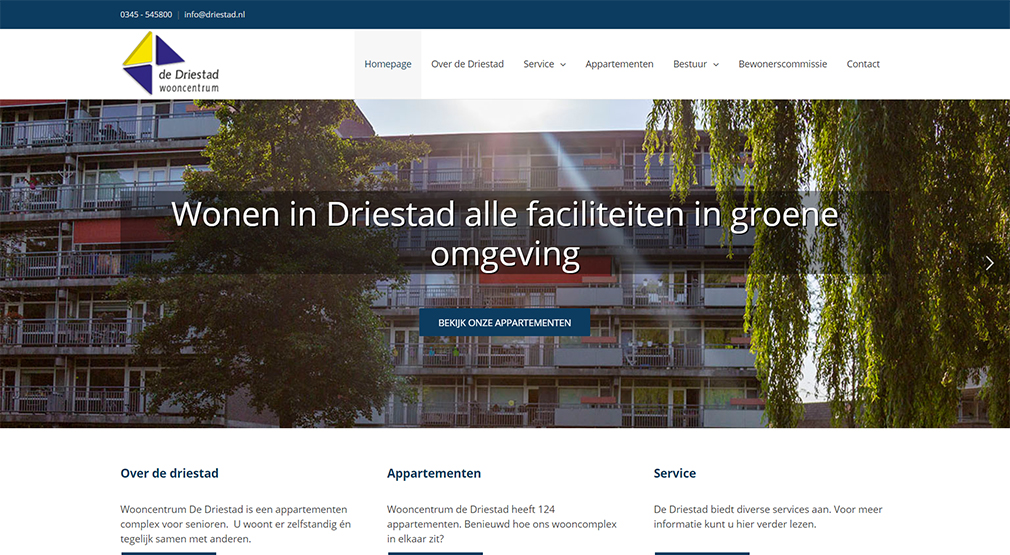Screen dimensions: 1010x555
Task: Expand the Bestuur dropdown chevron
Action: (x=716, y=65)
